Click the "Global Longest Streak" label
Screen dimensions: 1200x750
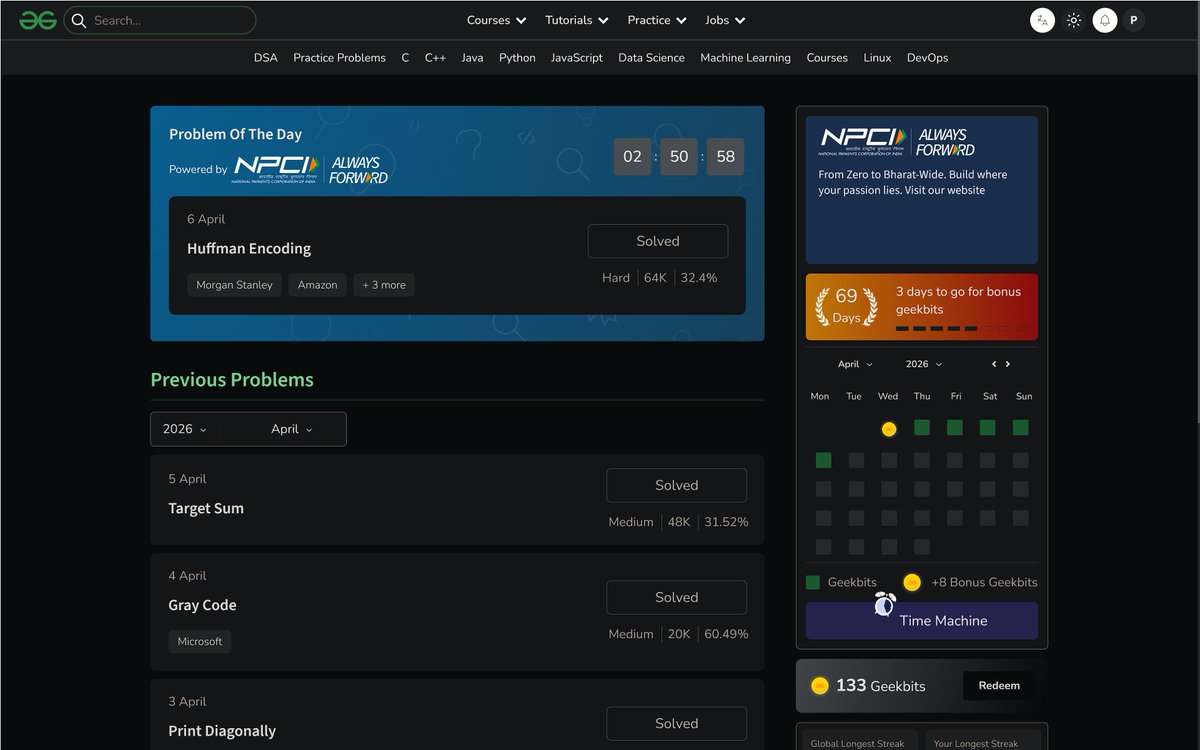pos(857,743)
